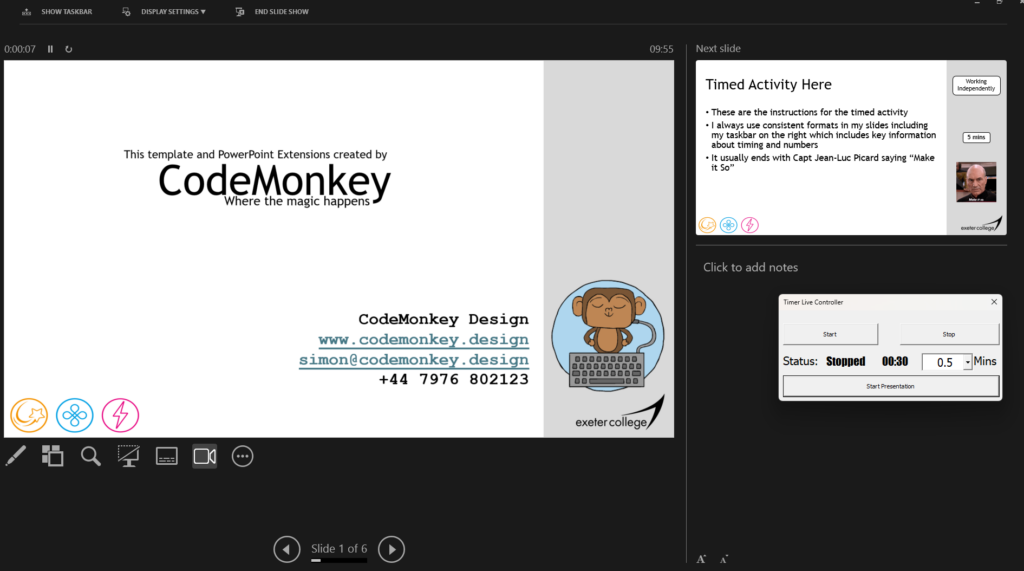Open the see all slides grid
The image size is (1024, 571).
53,457
